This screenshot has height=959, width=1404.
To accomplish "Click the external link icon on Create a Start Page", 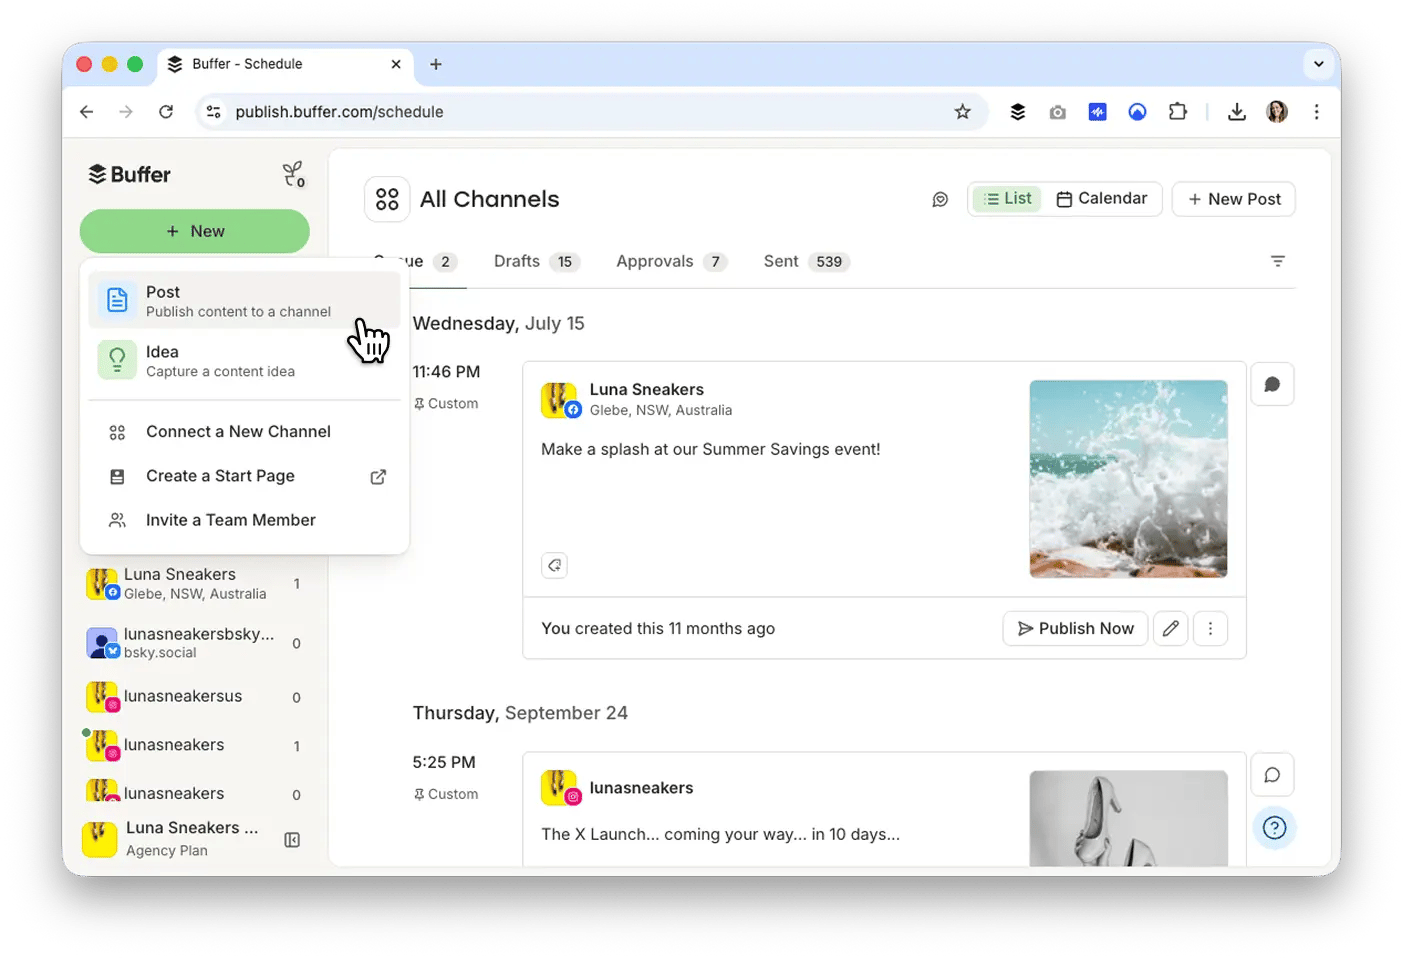I will (x=378, y=477).
